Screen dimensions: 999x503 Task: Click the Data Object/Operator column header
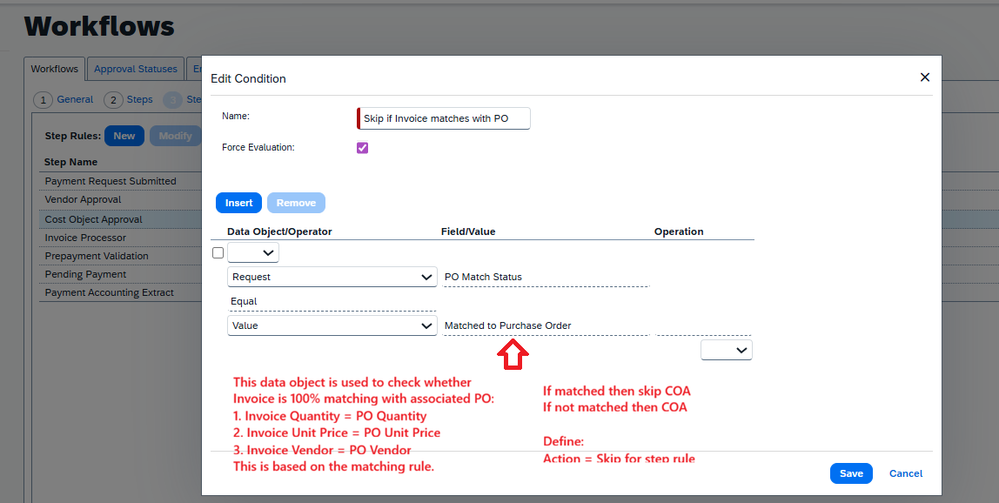[280, 231]
